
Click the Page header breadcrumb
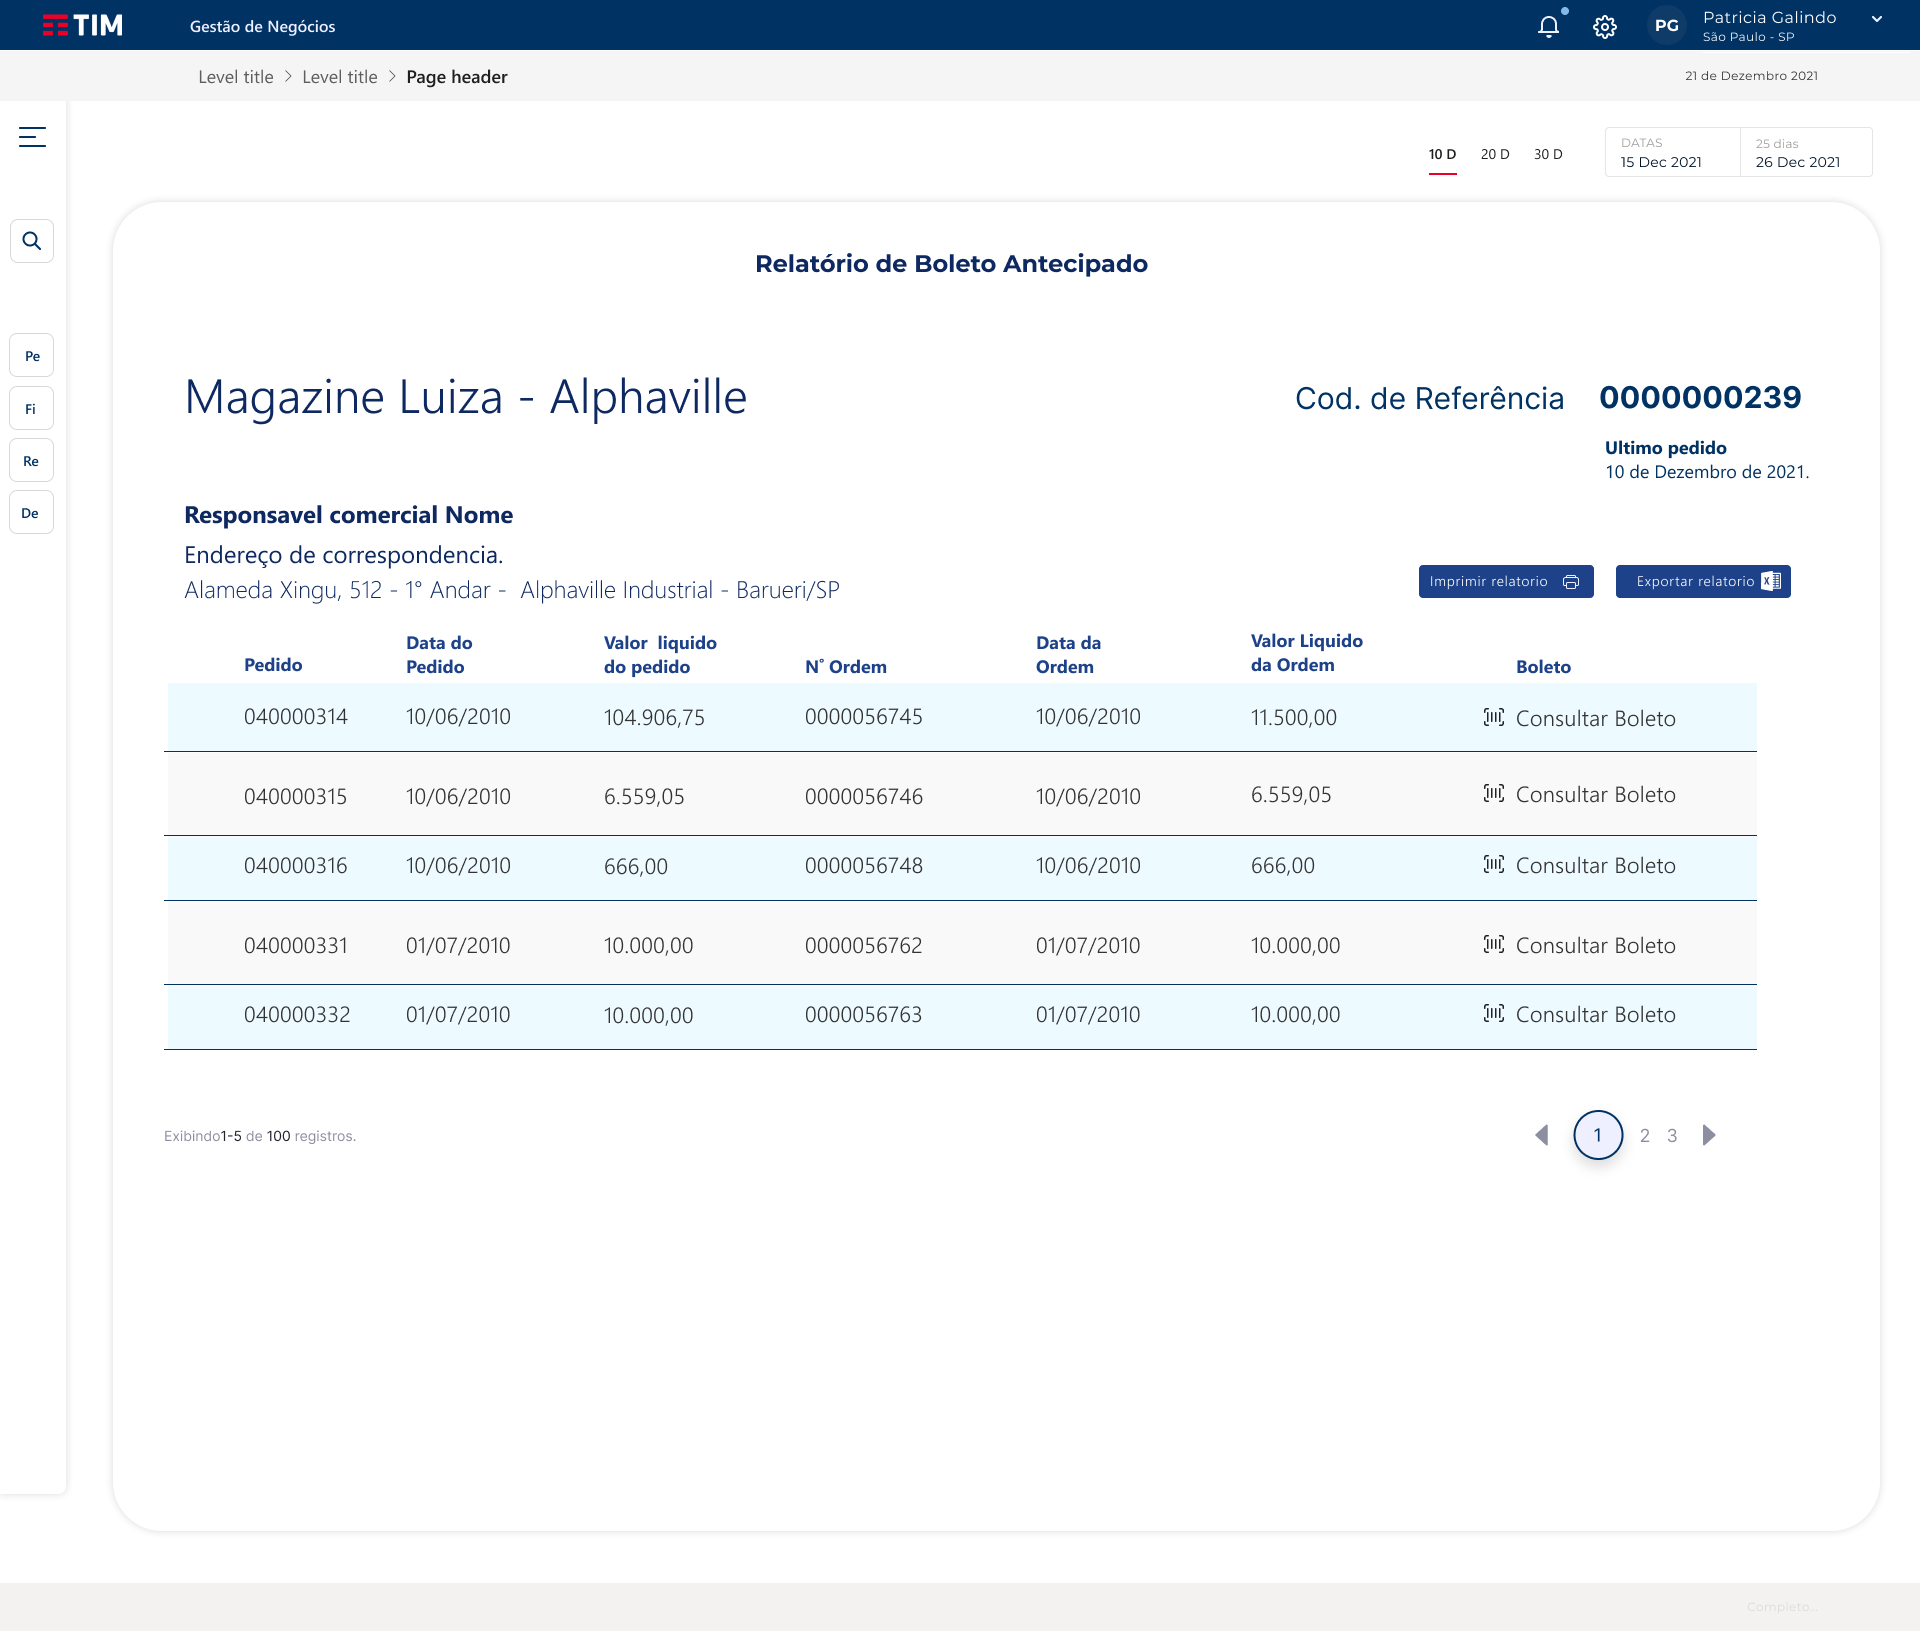point(457,77)
